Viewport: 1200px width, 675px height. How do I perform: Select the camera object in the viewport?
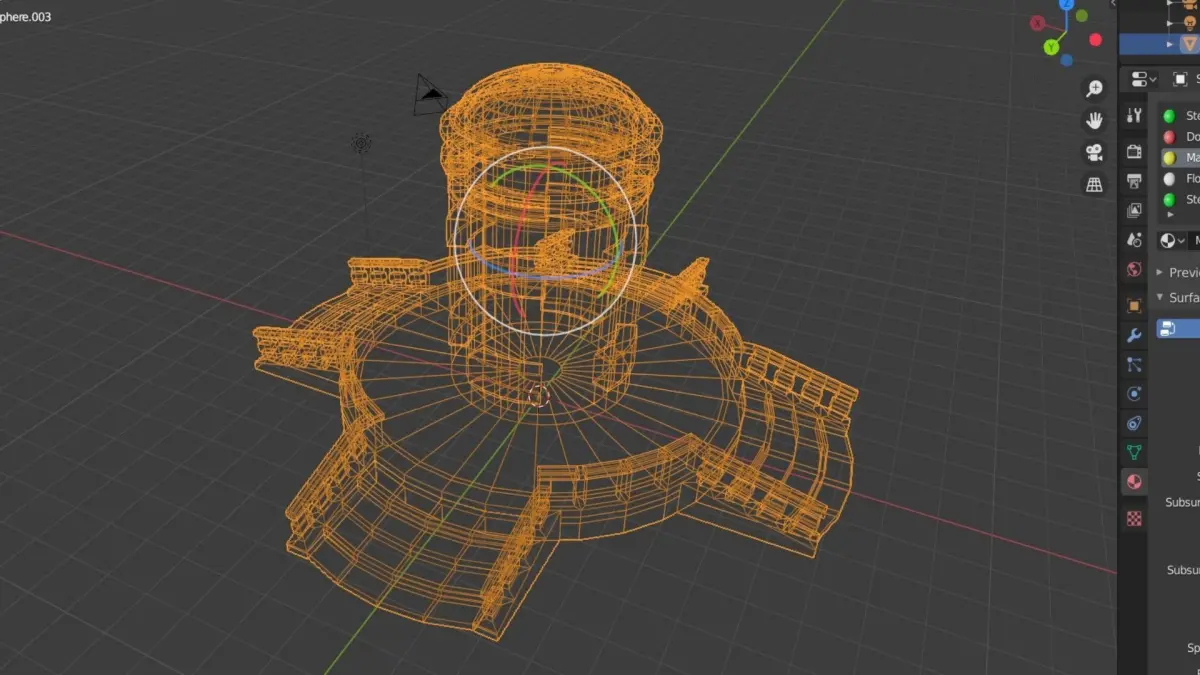[430, 94]
